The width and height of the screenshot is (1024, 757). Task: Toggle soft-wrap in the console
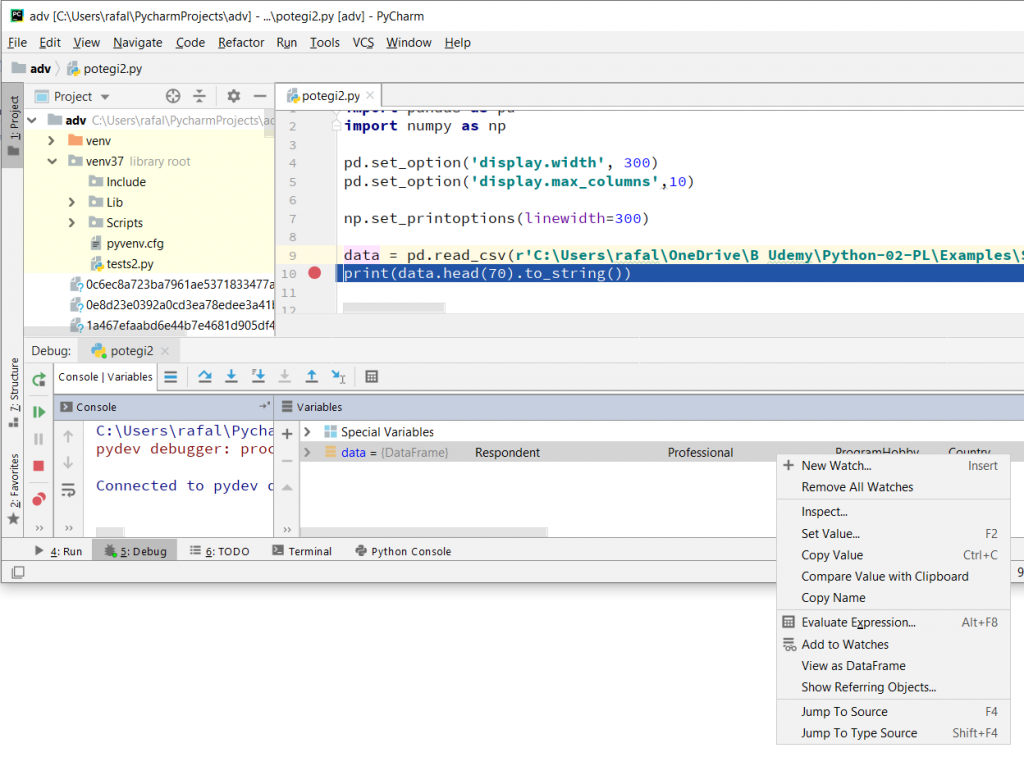[x=68, y=490]
